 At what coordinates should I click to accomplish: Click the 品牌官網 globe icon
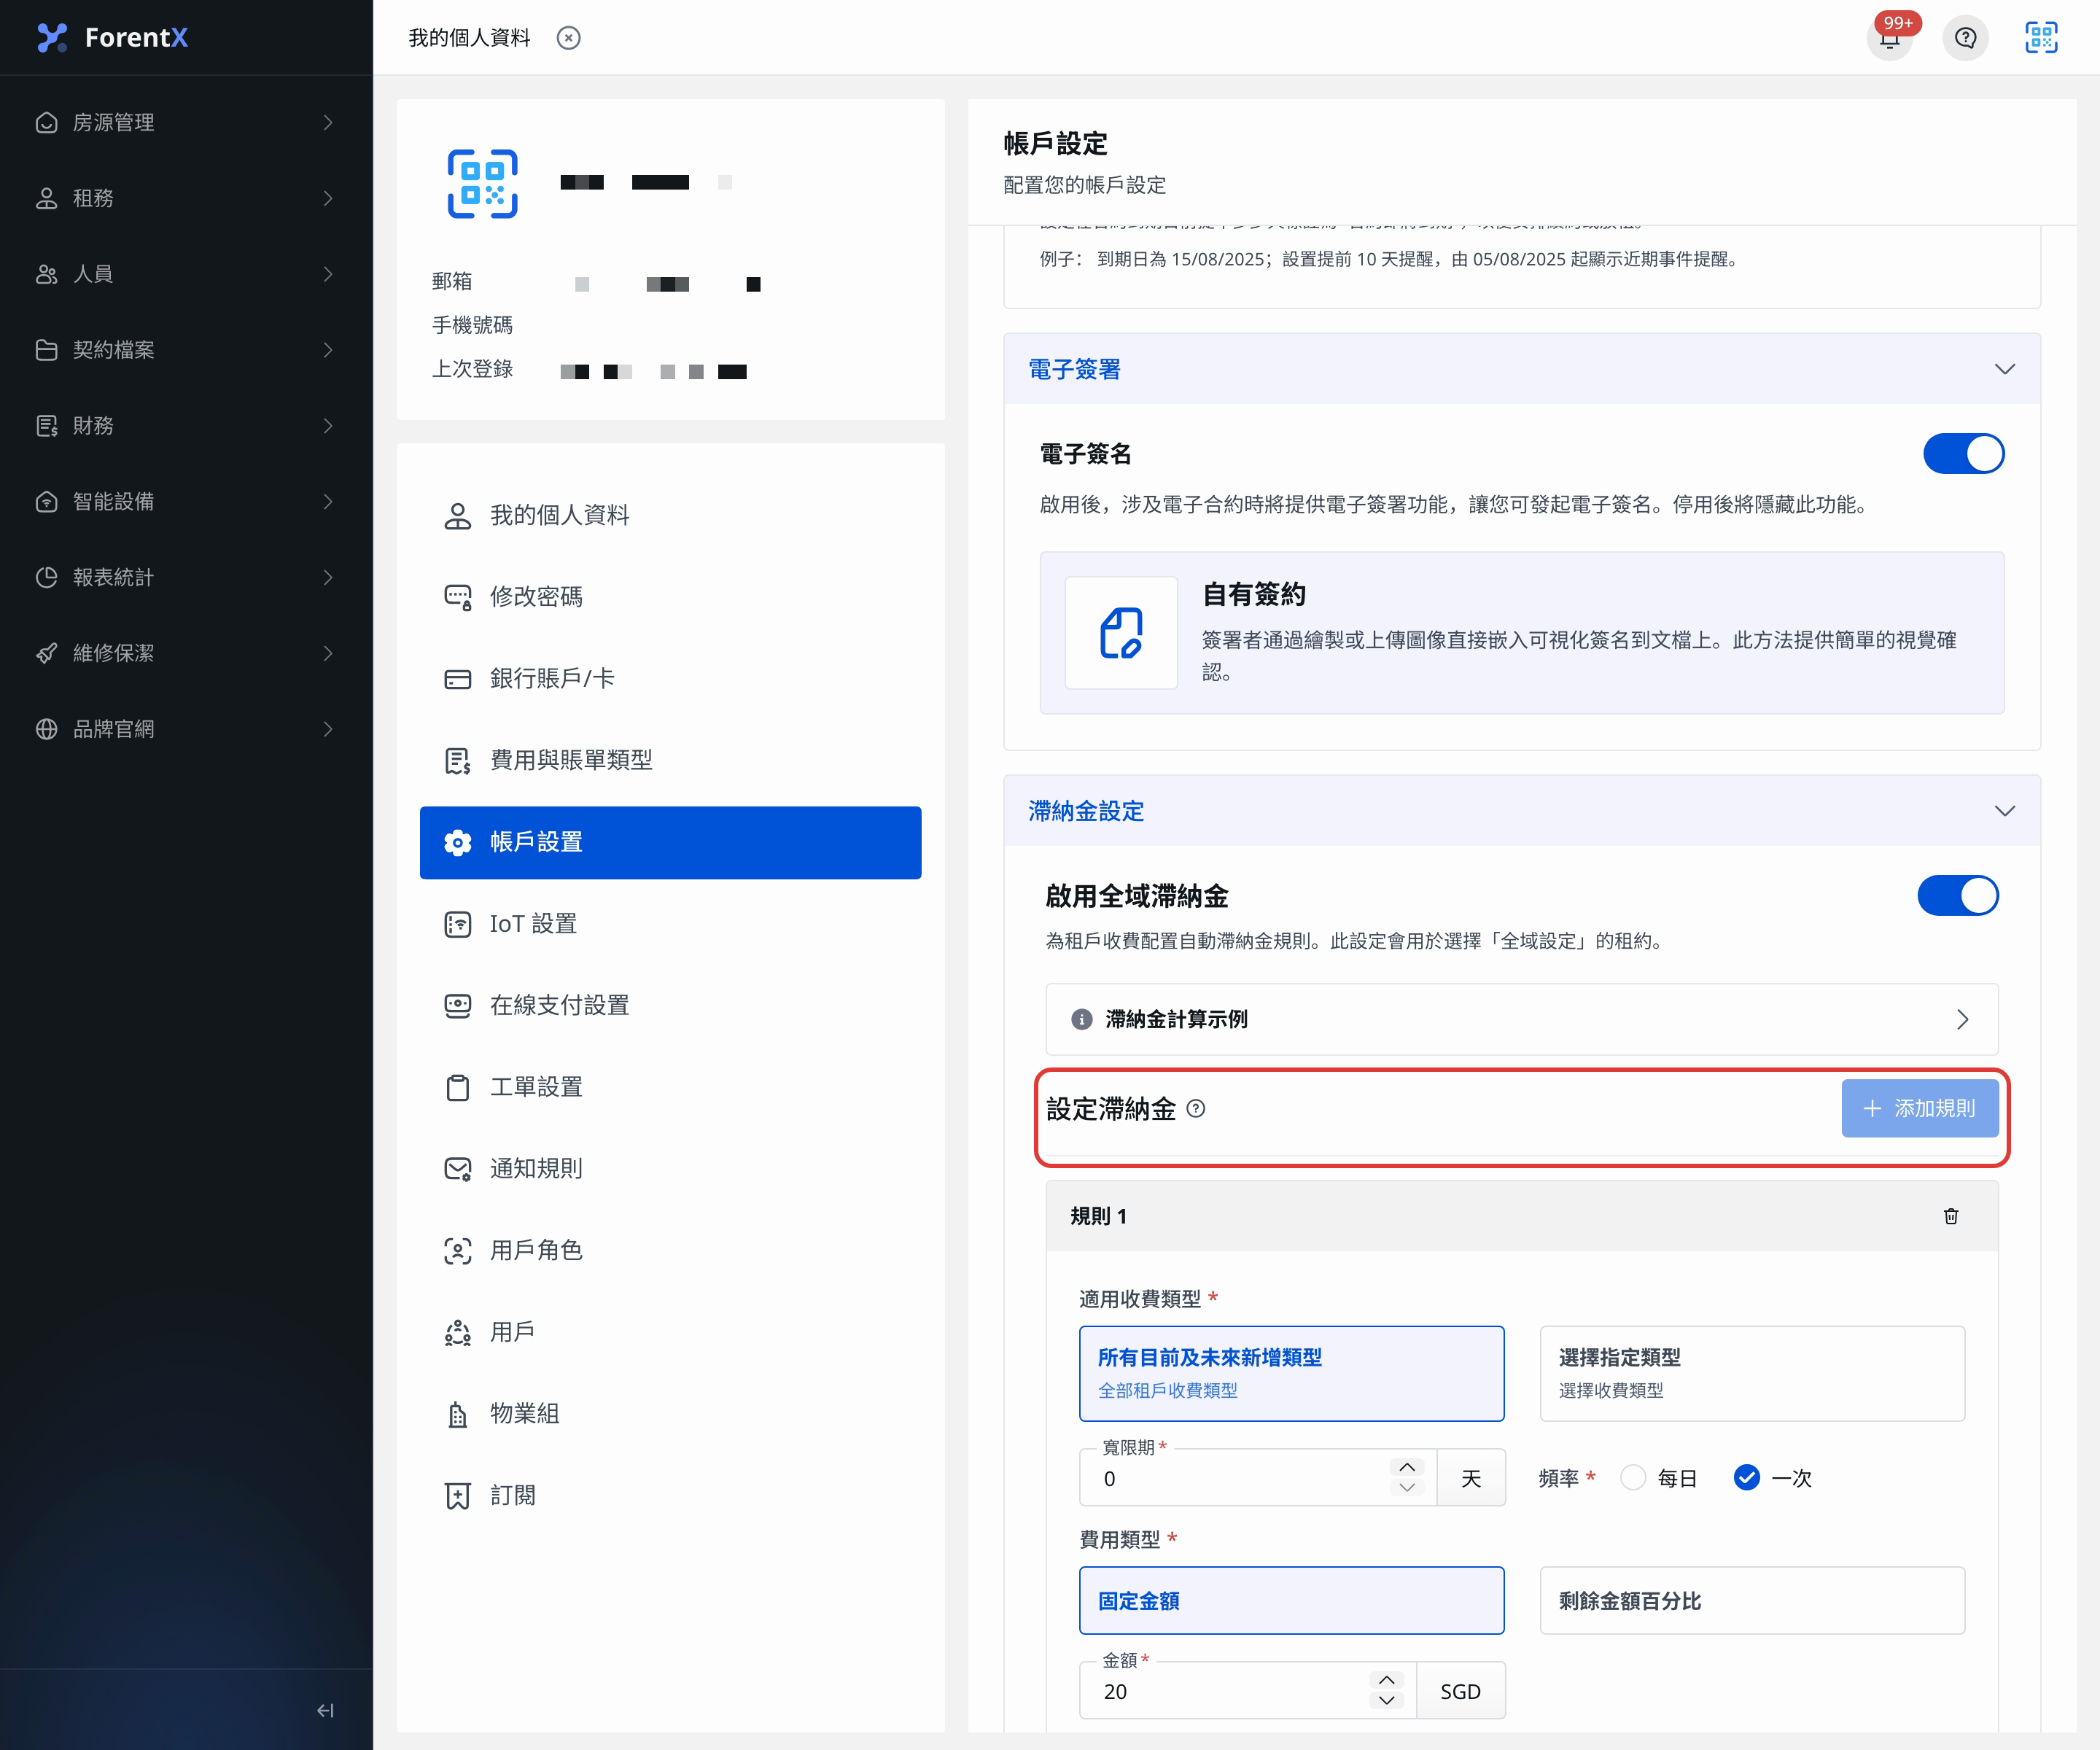[x=46, y=729]
